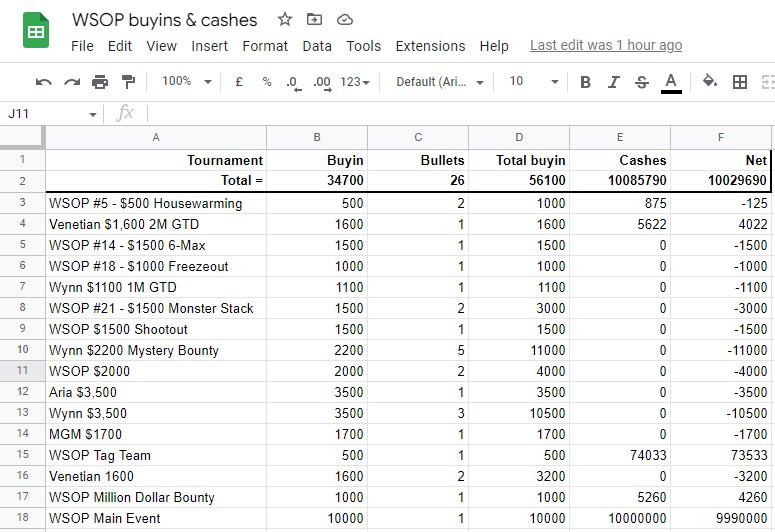
Task: Format as percent
Action: 267,82
